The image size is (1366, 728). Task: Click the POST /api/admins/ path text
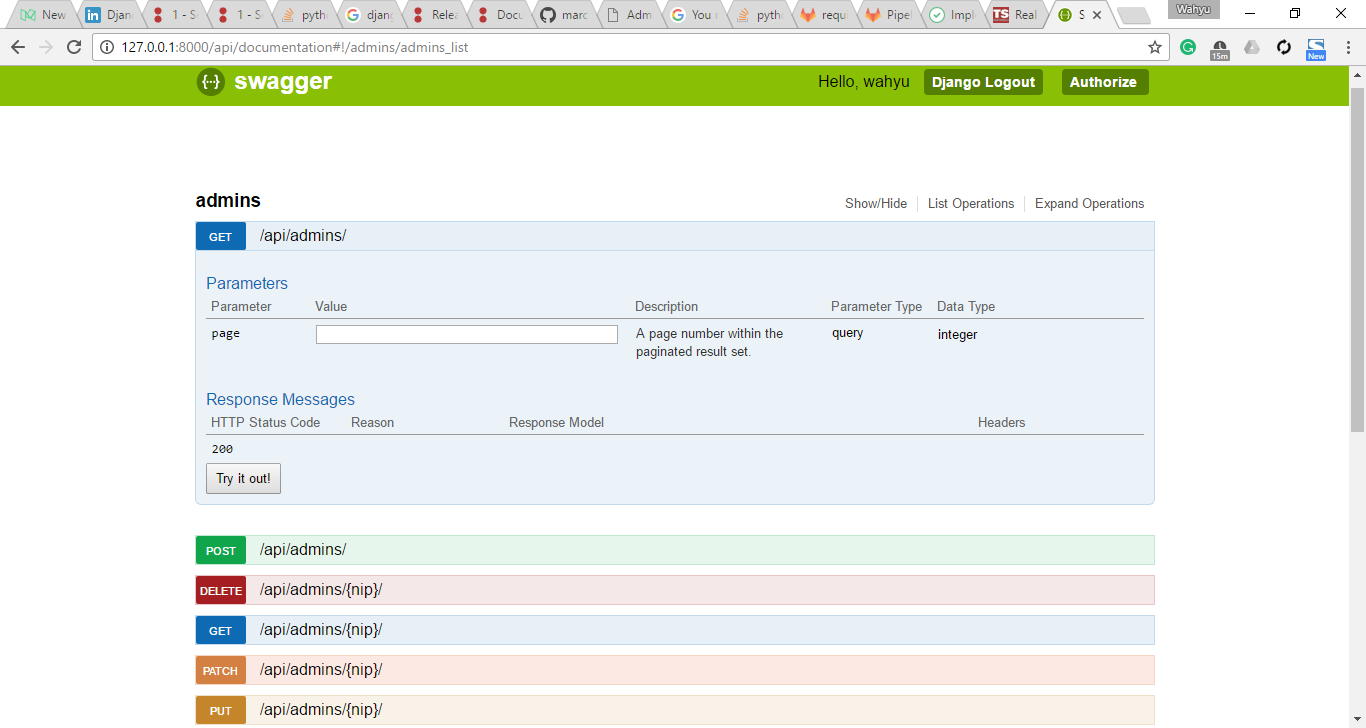[303, 550]
